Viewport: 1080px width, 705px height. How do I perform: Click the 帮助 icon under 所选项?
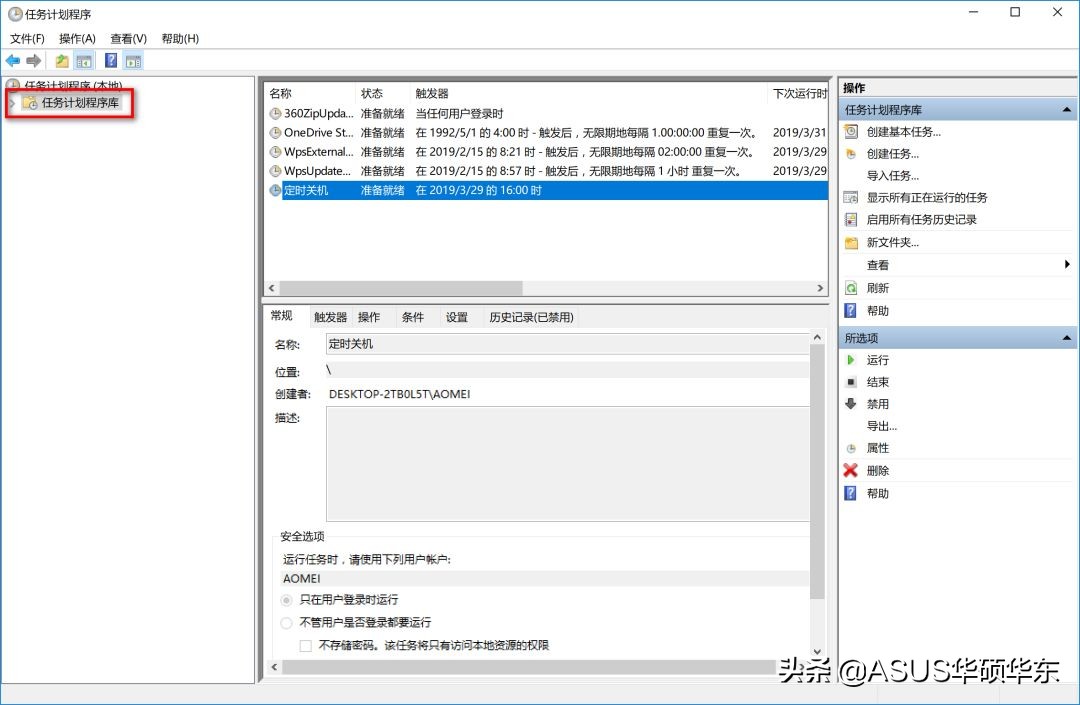(851, 493)
